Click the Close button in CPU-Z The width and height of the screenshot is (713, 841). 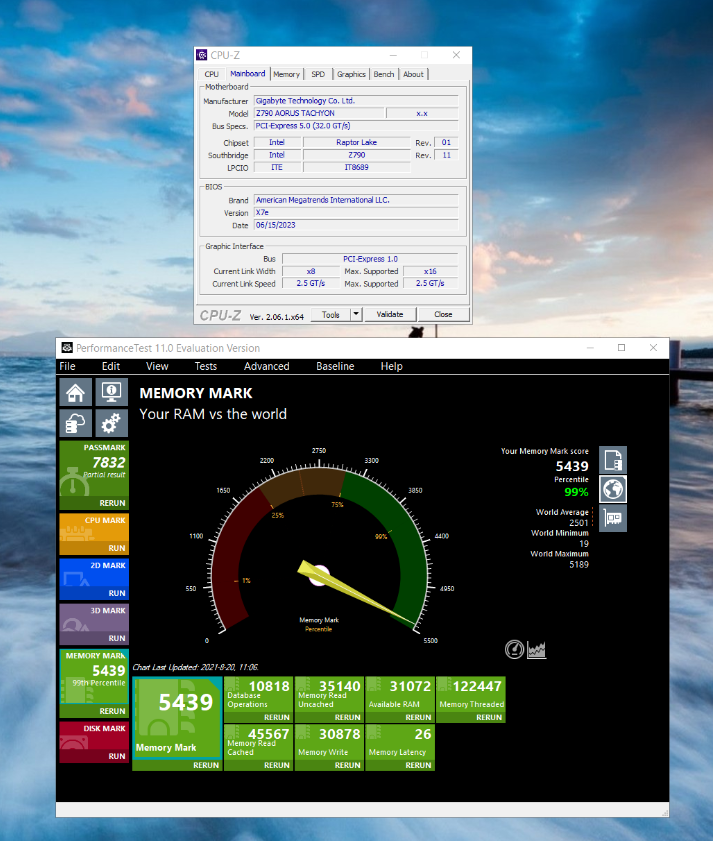[443, 314]
